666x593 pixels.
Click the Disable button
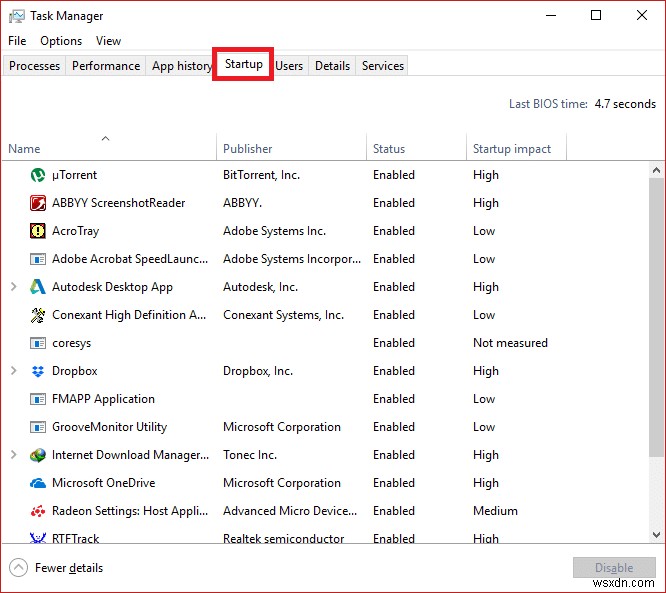tap(614, 568)
